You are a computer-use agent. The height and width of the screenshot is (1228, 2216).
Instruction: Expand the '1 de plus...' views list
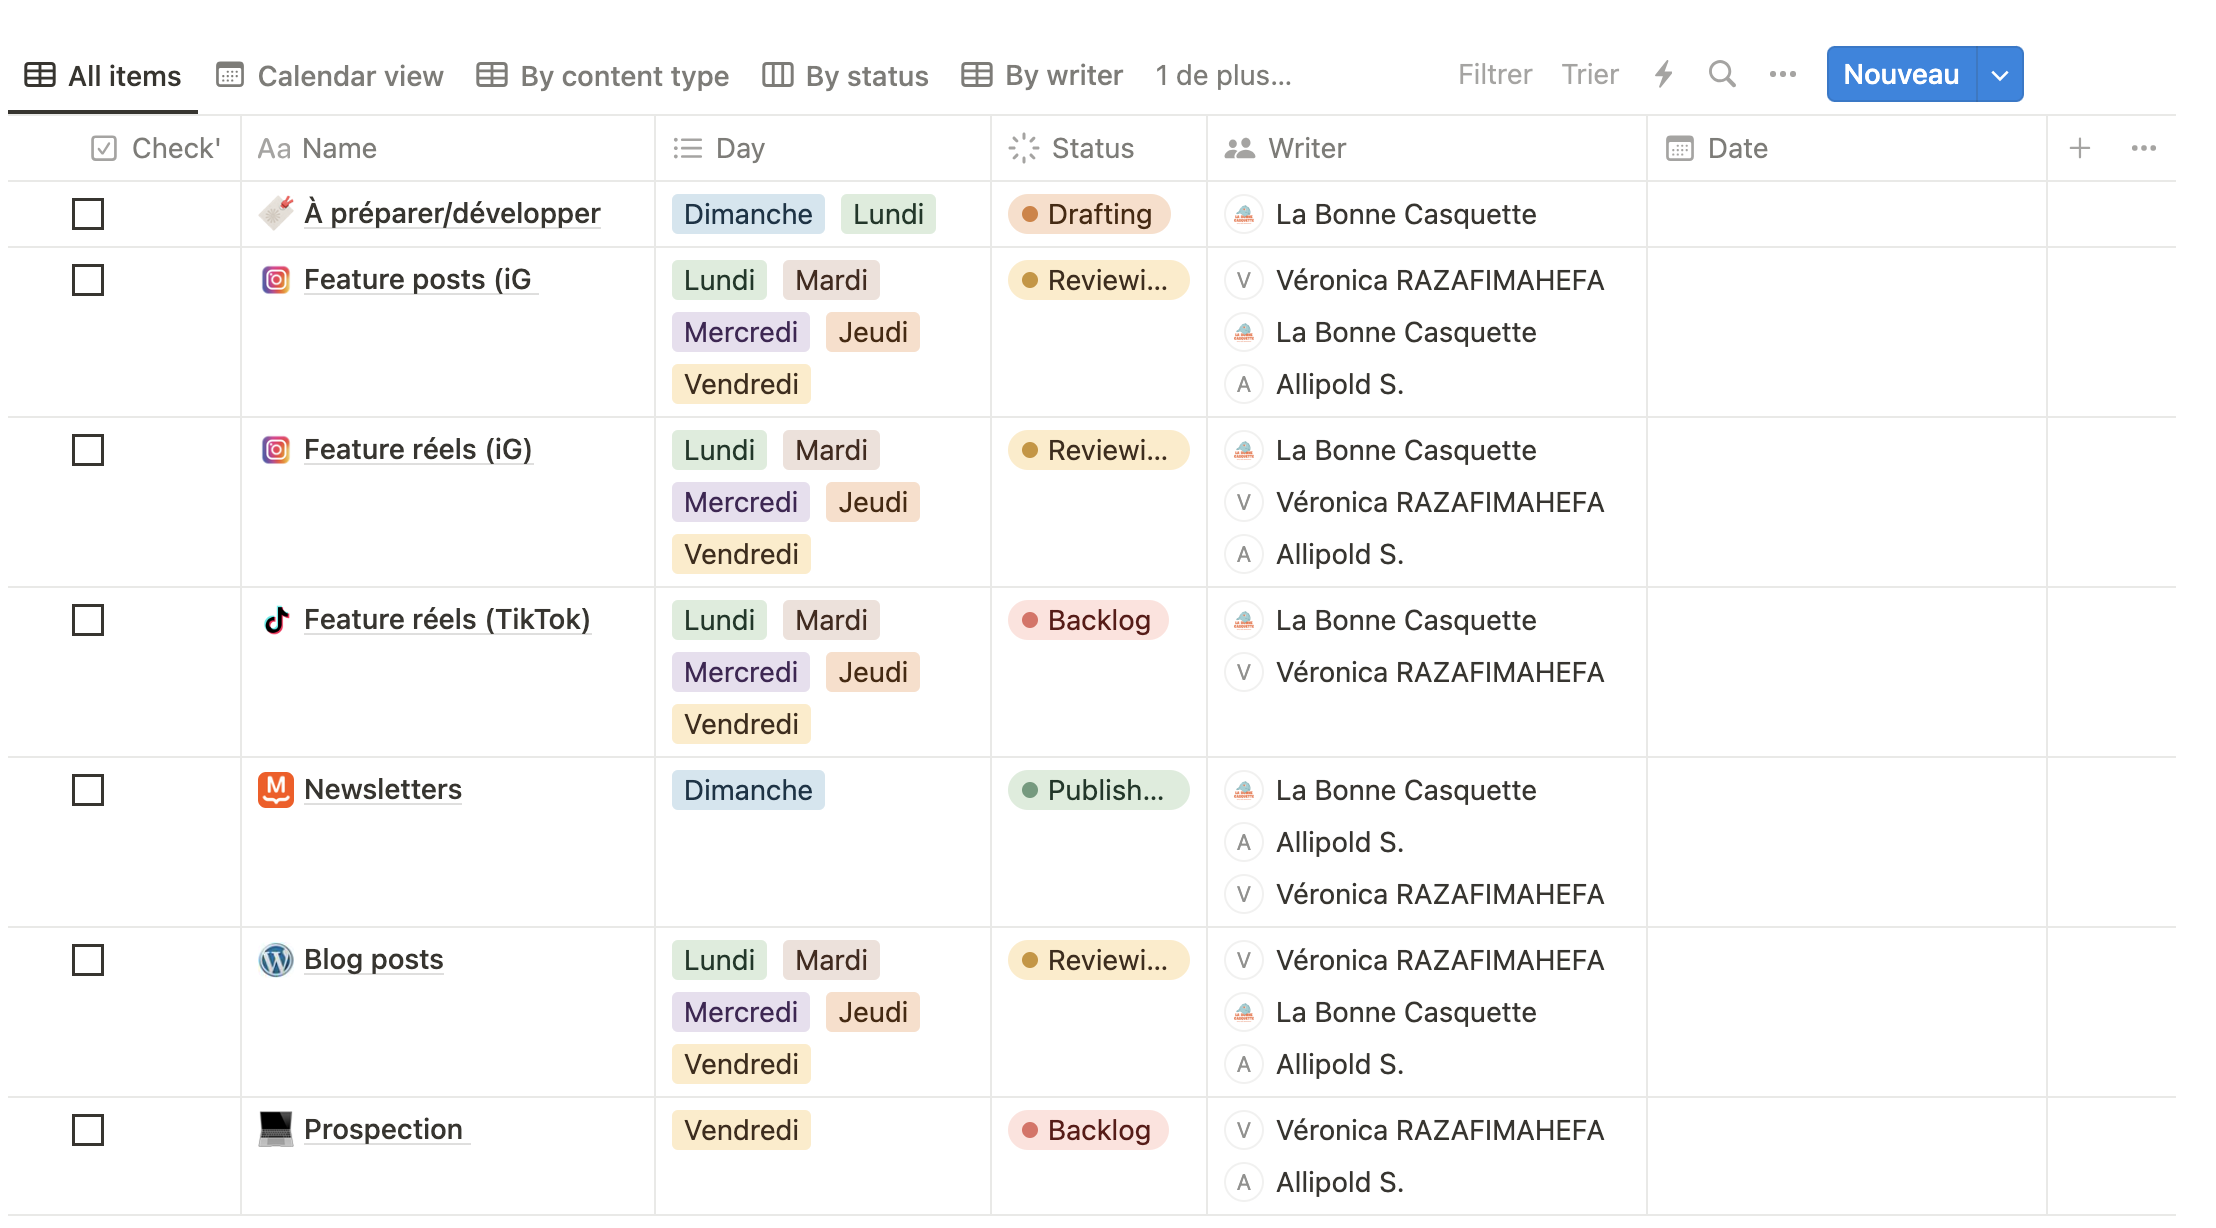tap(1223, 76)
